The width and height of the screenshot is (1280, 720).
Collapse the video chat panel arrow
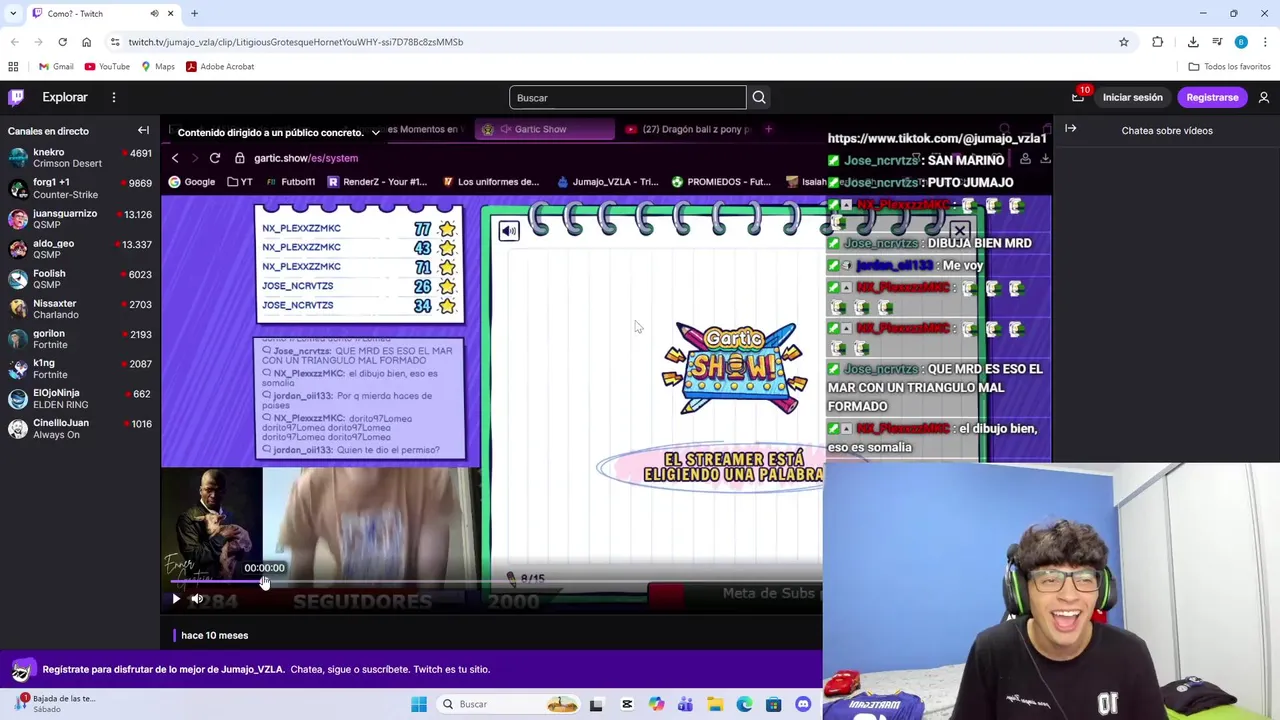point(1070,129)
